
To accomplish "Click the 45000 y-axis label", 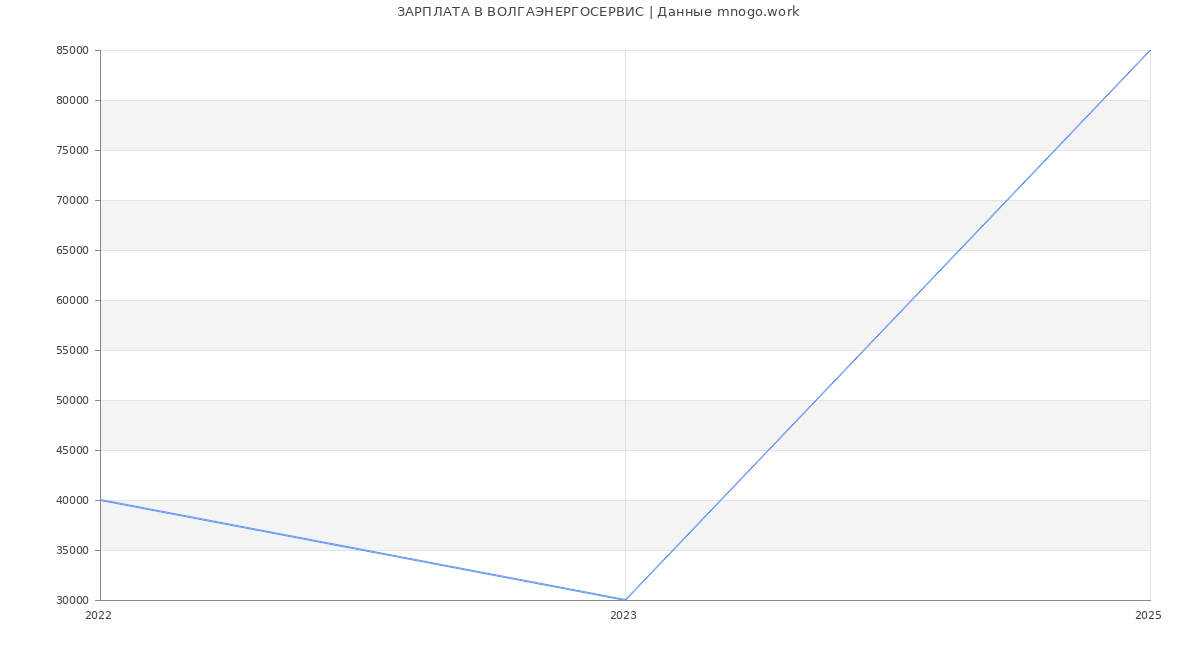I will [x=72, y=451].
